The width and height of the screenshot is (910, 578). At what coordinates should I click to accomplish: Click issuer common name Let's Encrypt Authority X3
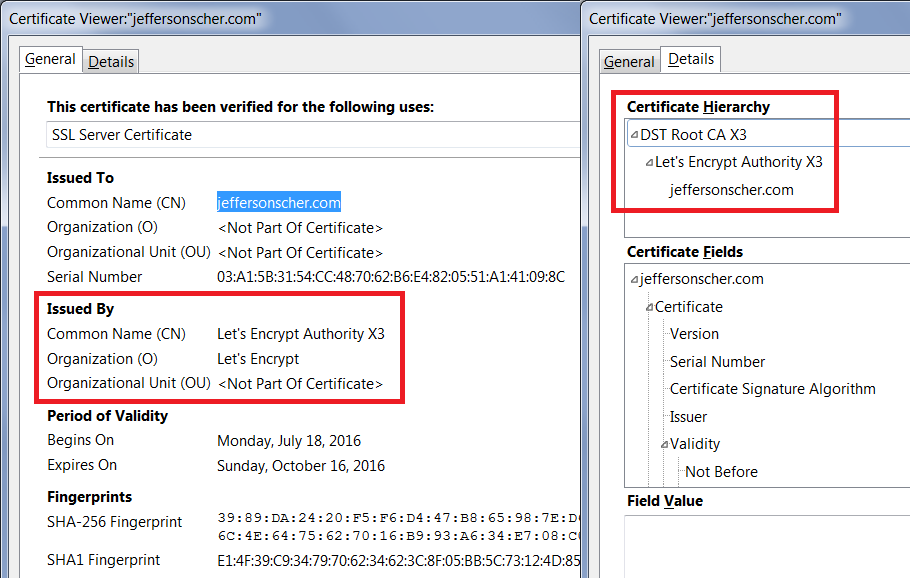click(301, 334)
